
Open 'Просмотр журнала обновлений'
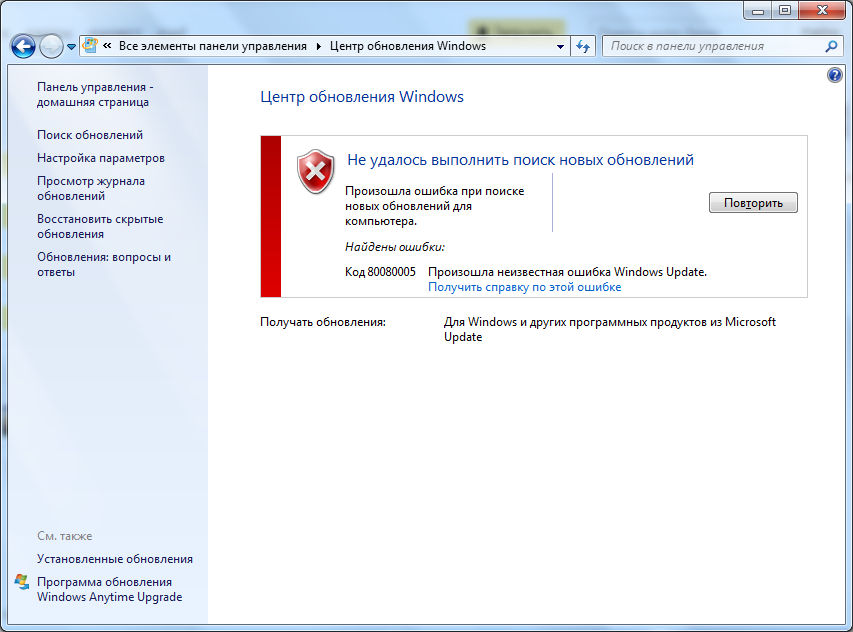91,188
